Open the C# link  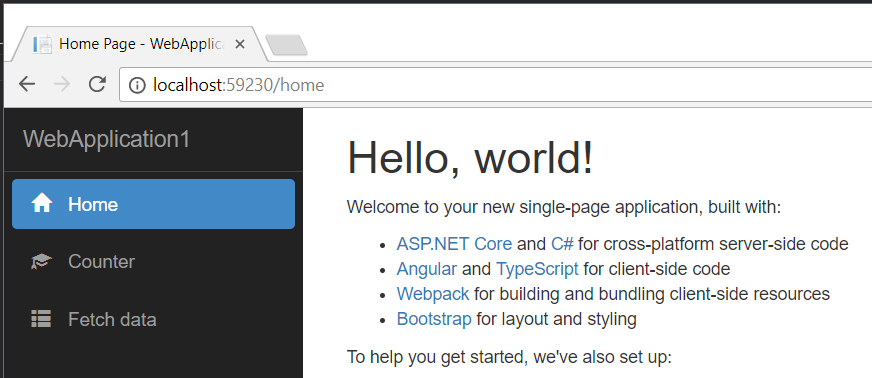[x=562, y=244]
